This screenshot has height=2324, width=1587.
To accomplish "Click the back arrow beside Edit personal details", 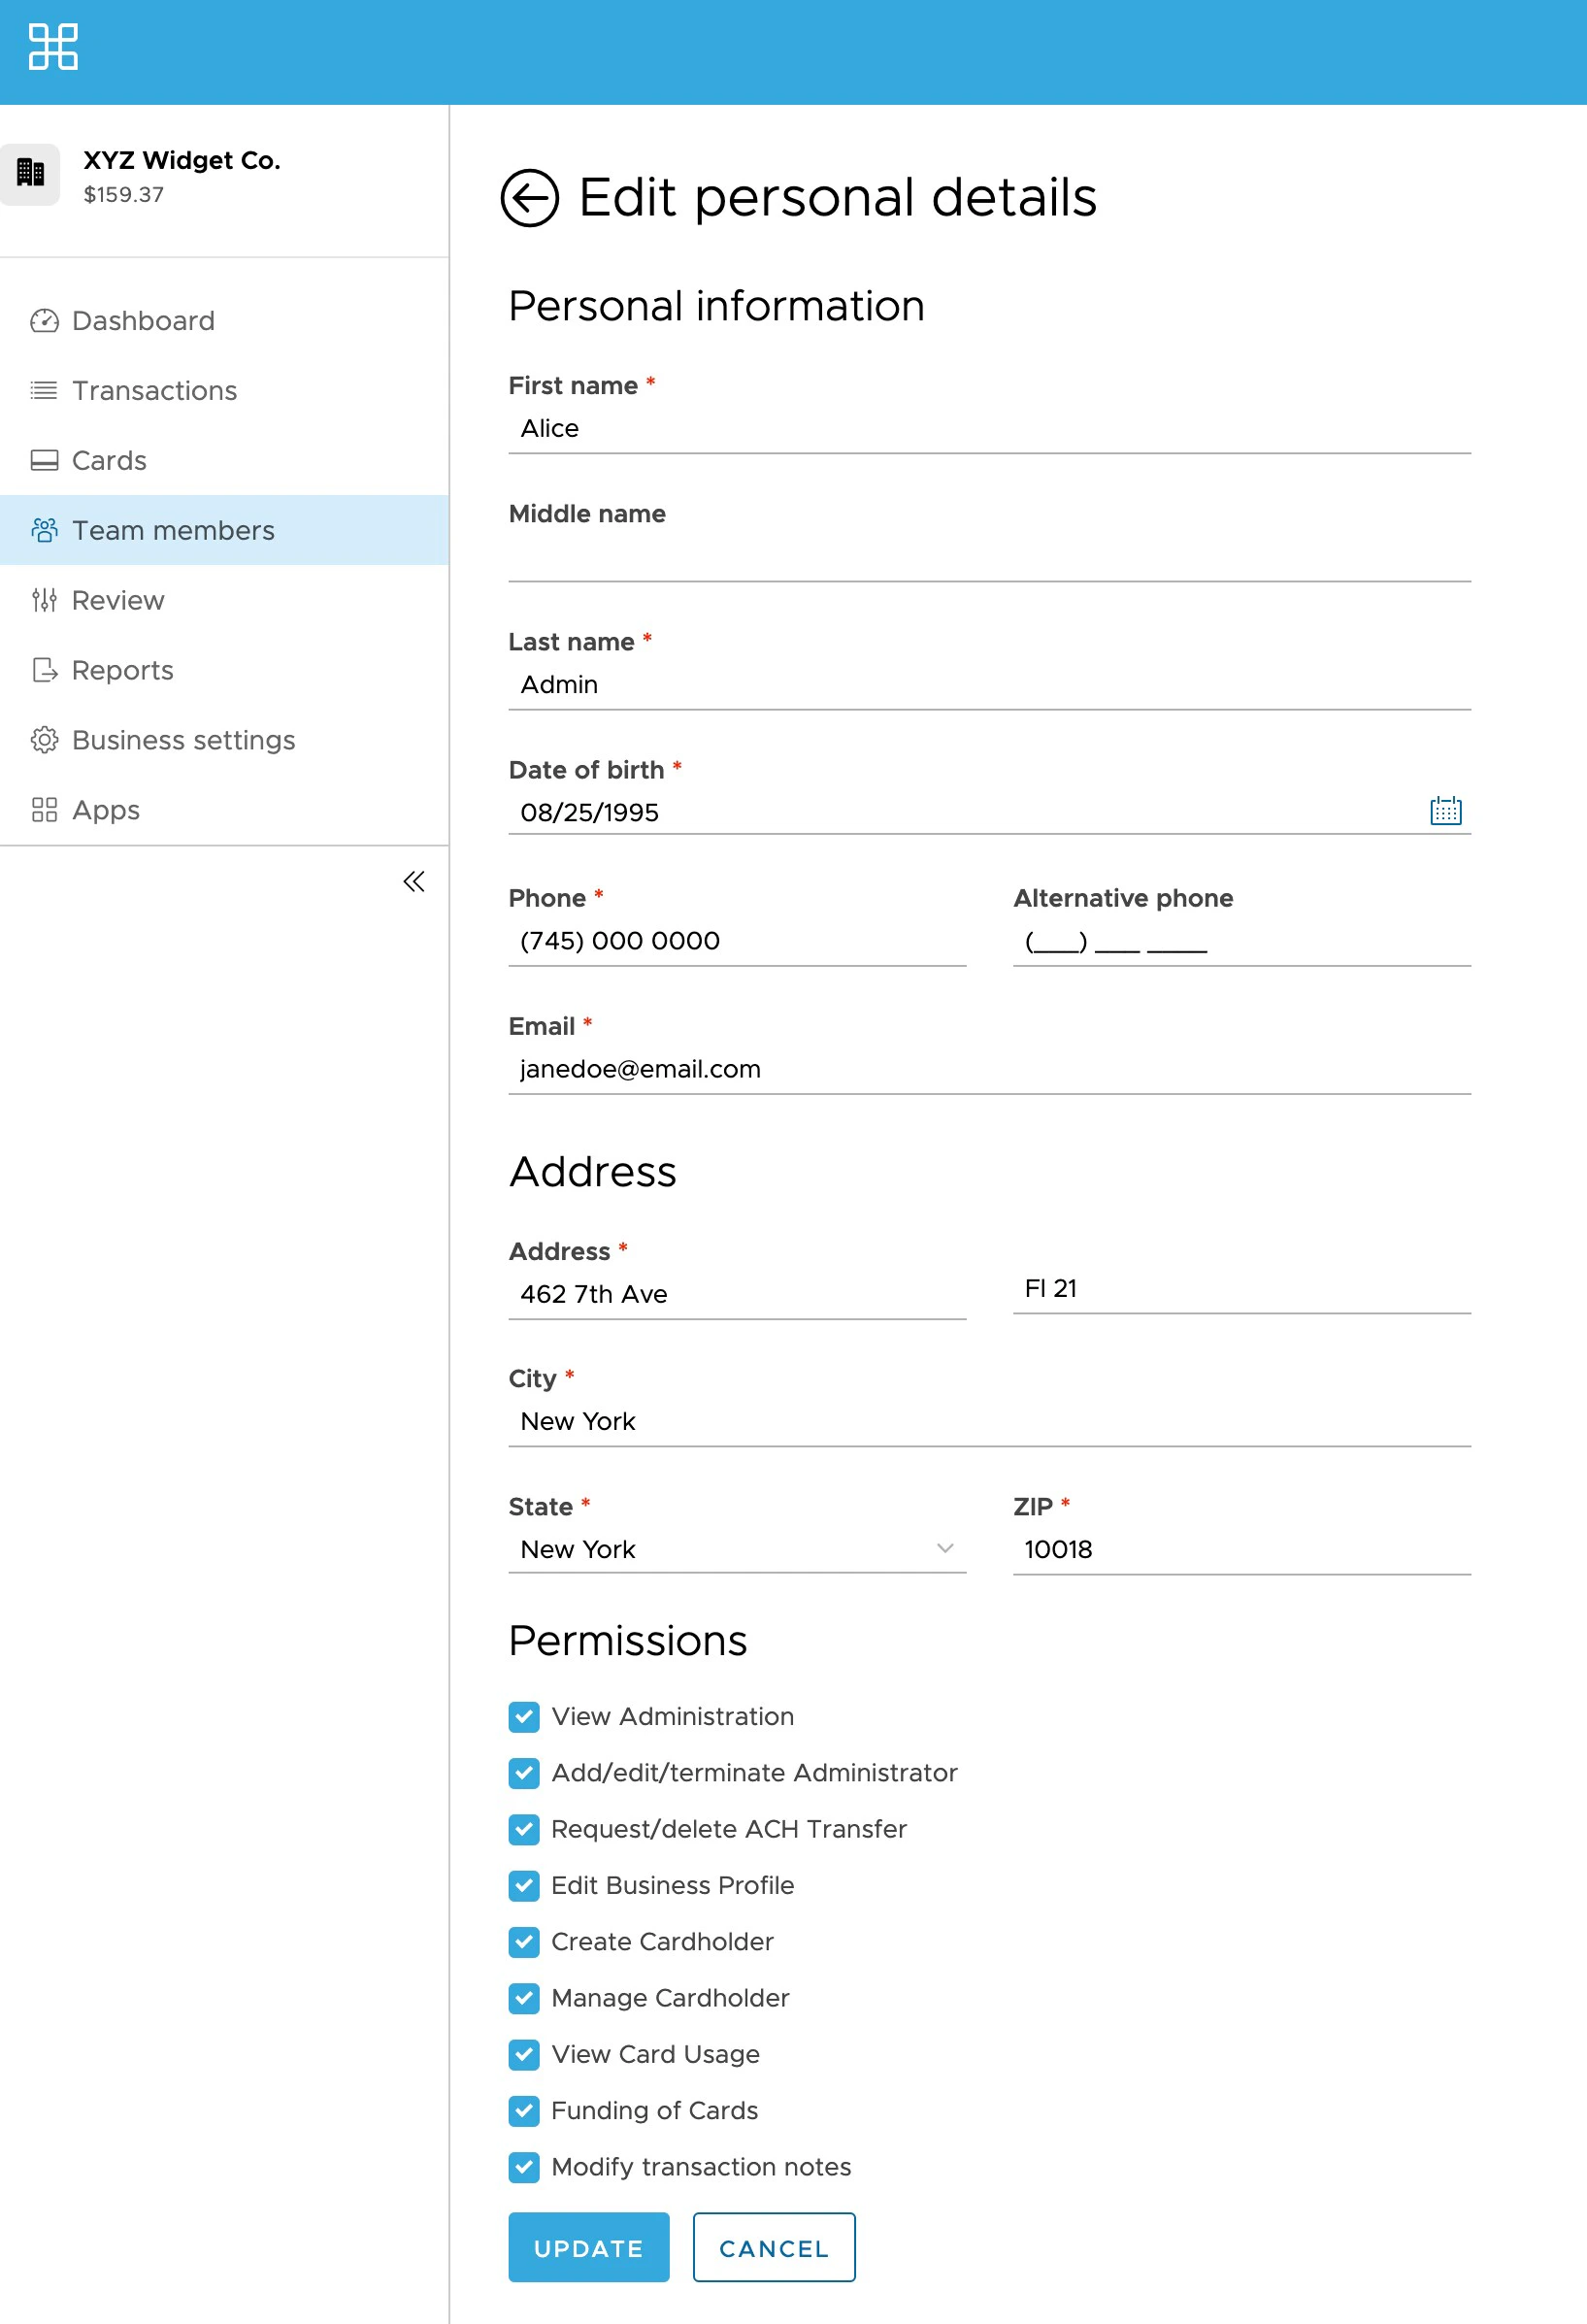I will click(x=529, y=198).
